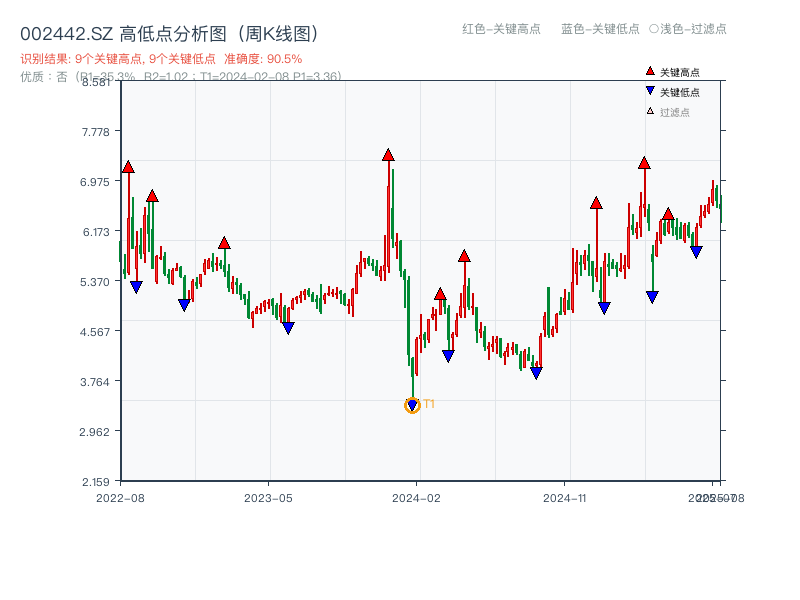Click the 蓝色-关键低点 header note
800x600 pixels.
[x=600, y=29]
